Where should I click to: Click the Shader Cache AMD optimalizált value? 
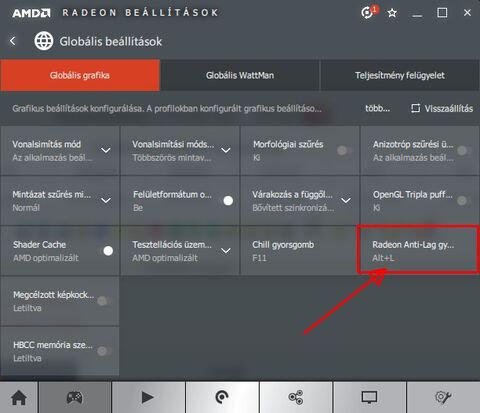coord(46,258)
